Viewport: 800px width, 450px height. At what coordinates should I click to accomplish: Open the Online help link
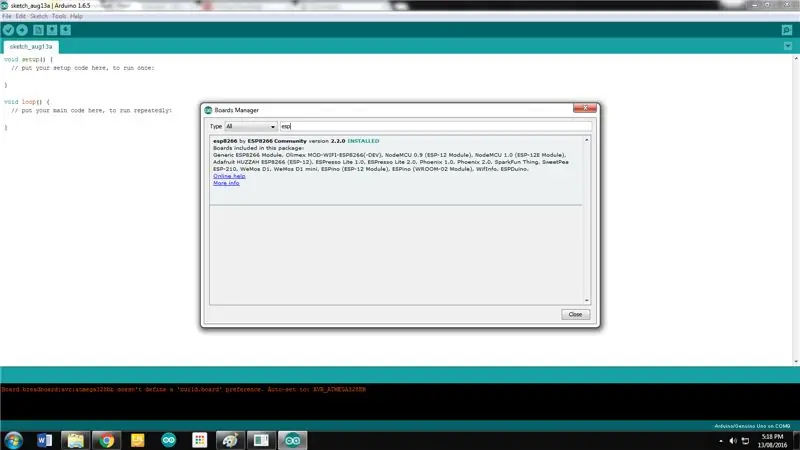[229, 176]
